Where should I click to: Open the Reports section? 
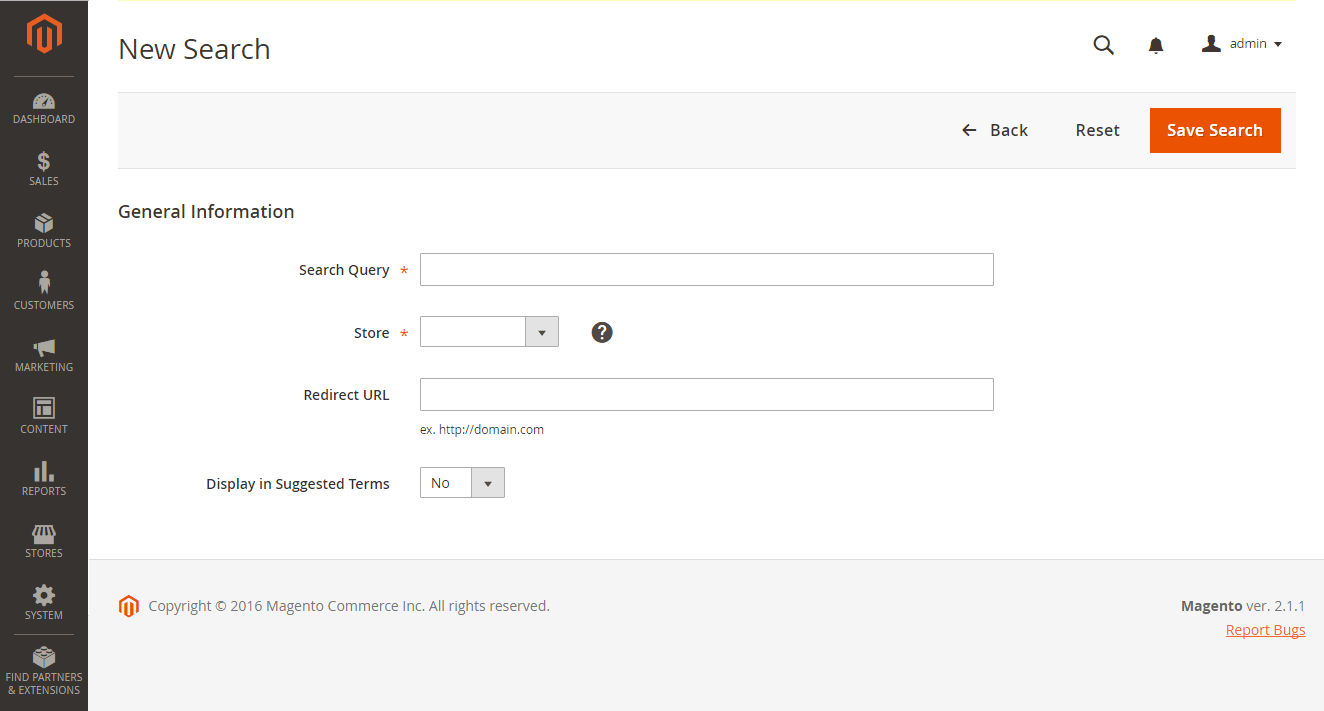[x=43, y=478]
